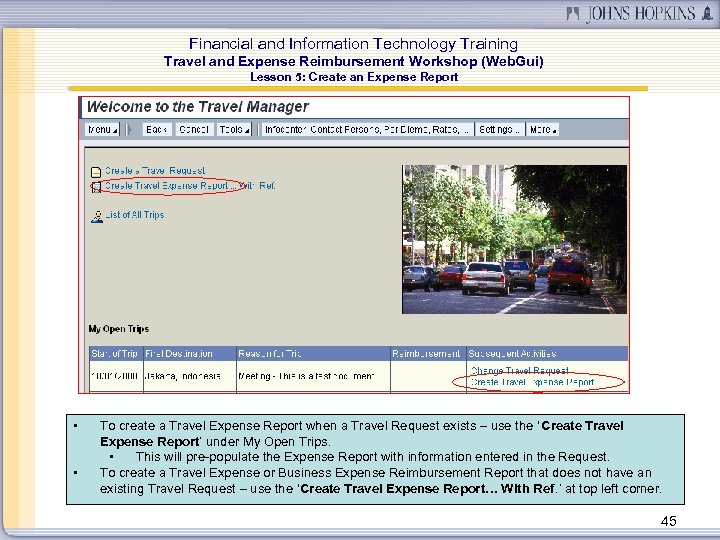Screen dimensions: 720x540
Task: Click the First Destination column header
Action: tap(190, 354)
